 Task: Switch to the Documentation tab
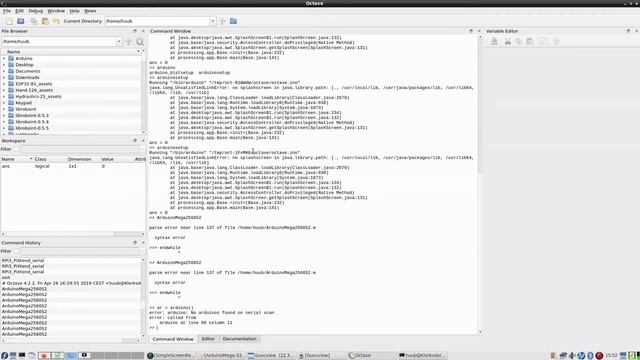point(240,339)
